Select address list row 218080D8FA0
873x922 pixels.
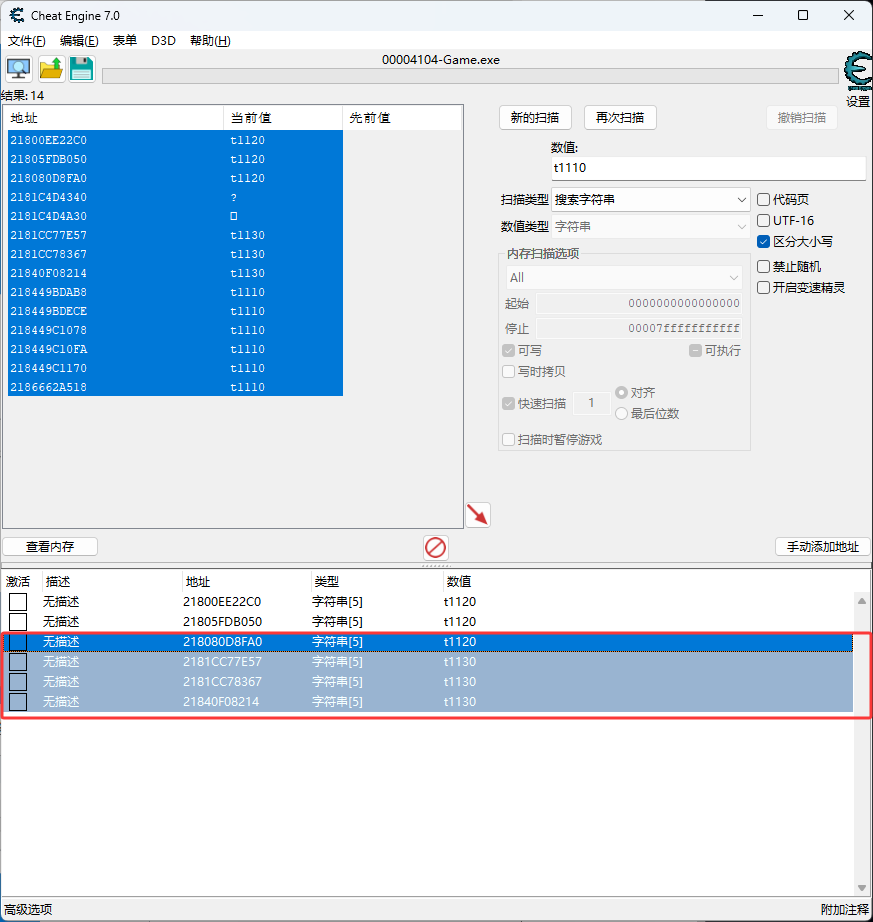coord(428,642)
